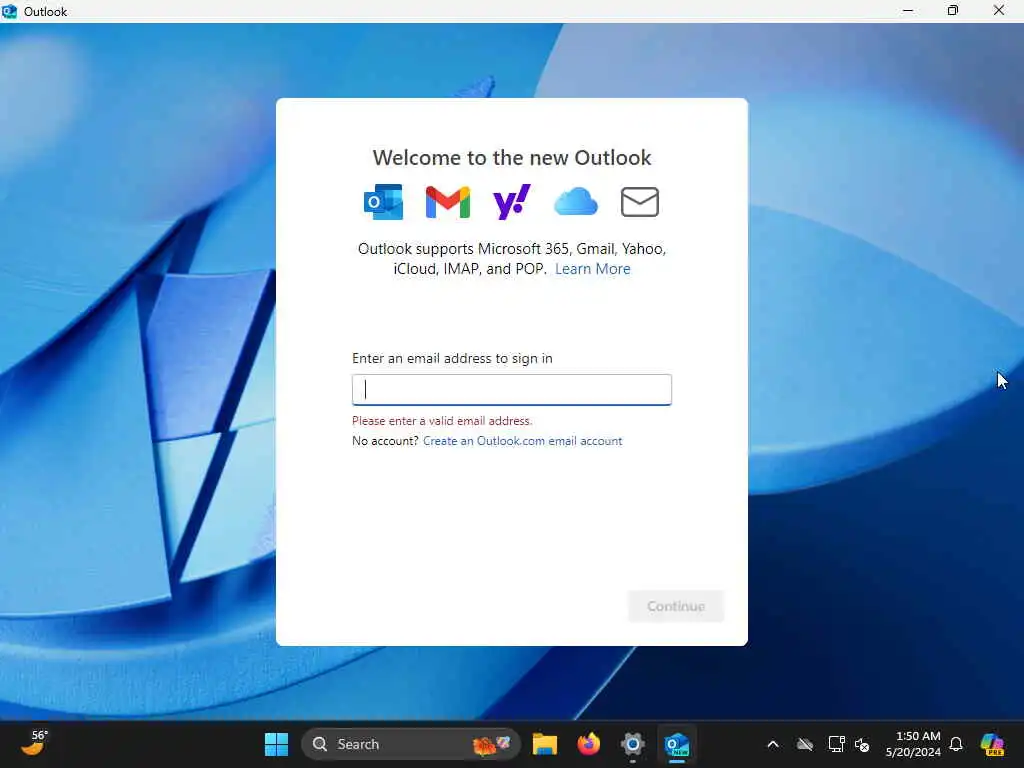
Task: Open Create an Outlook.com email account link
Action: (x=522, y=441)
